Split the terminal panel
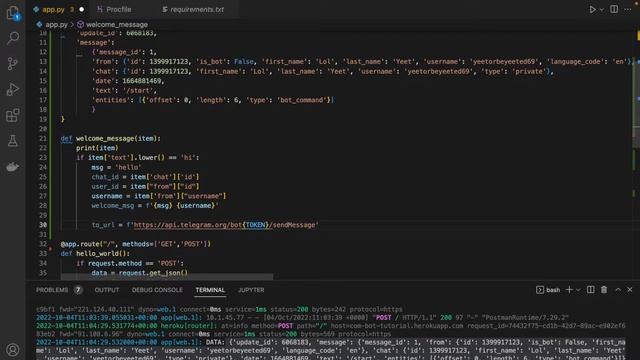Image resolution: width=640 pixels, height=360 pixels. coord(591,290)
